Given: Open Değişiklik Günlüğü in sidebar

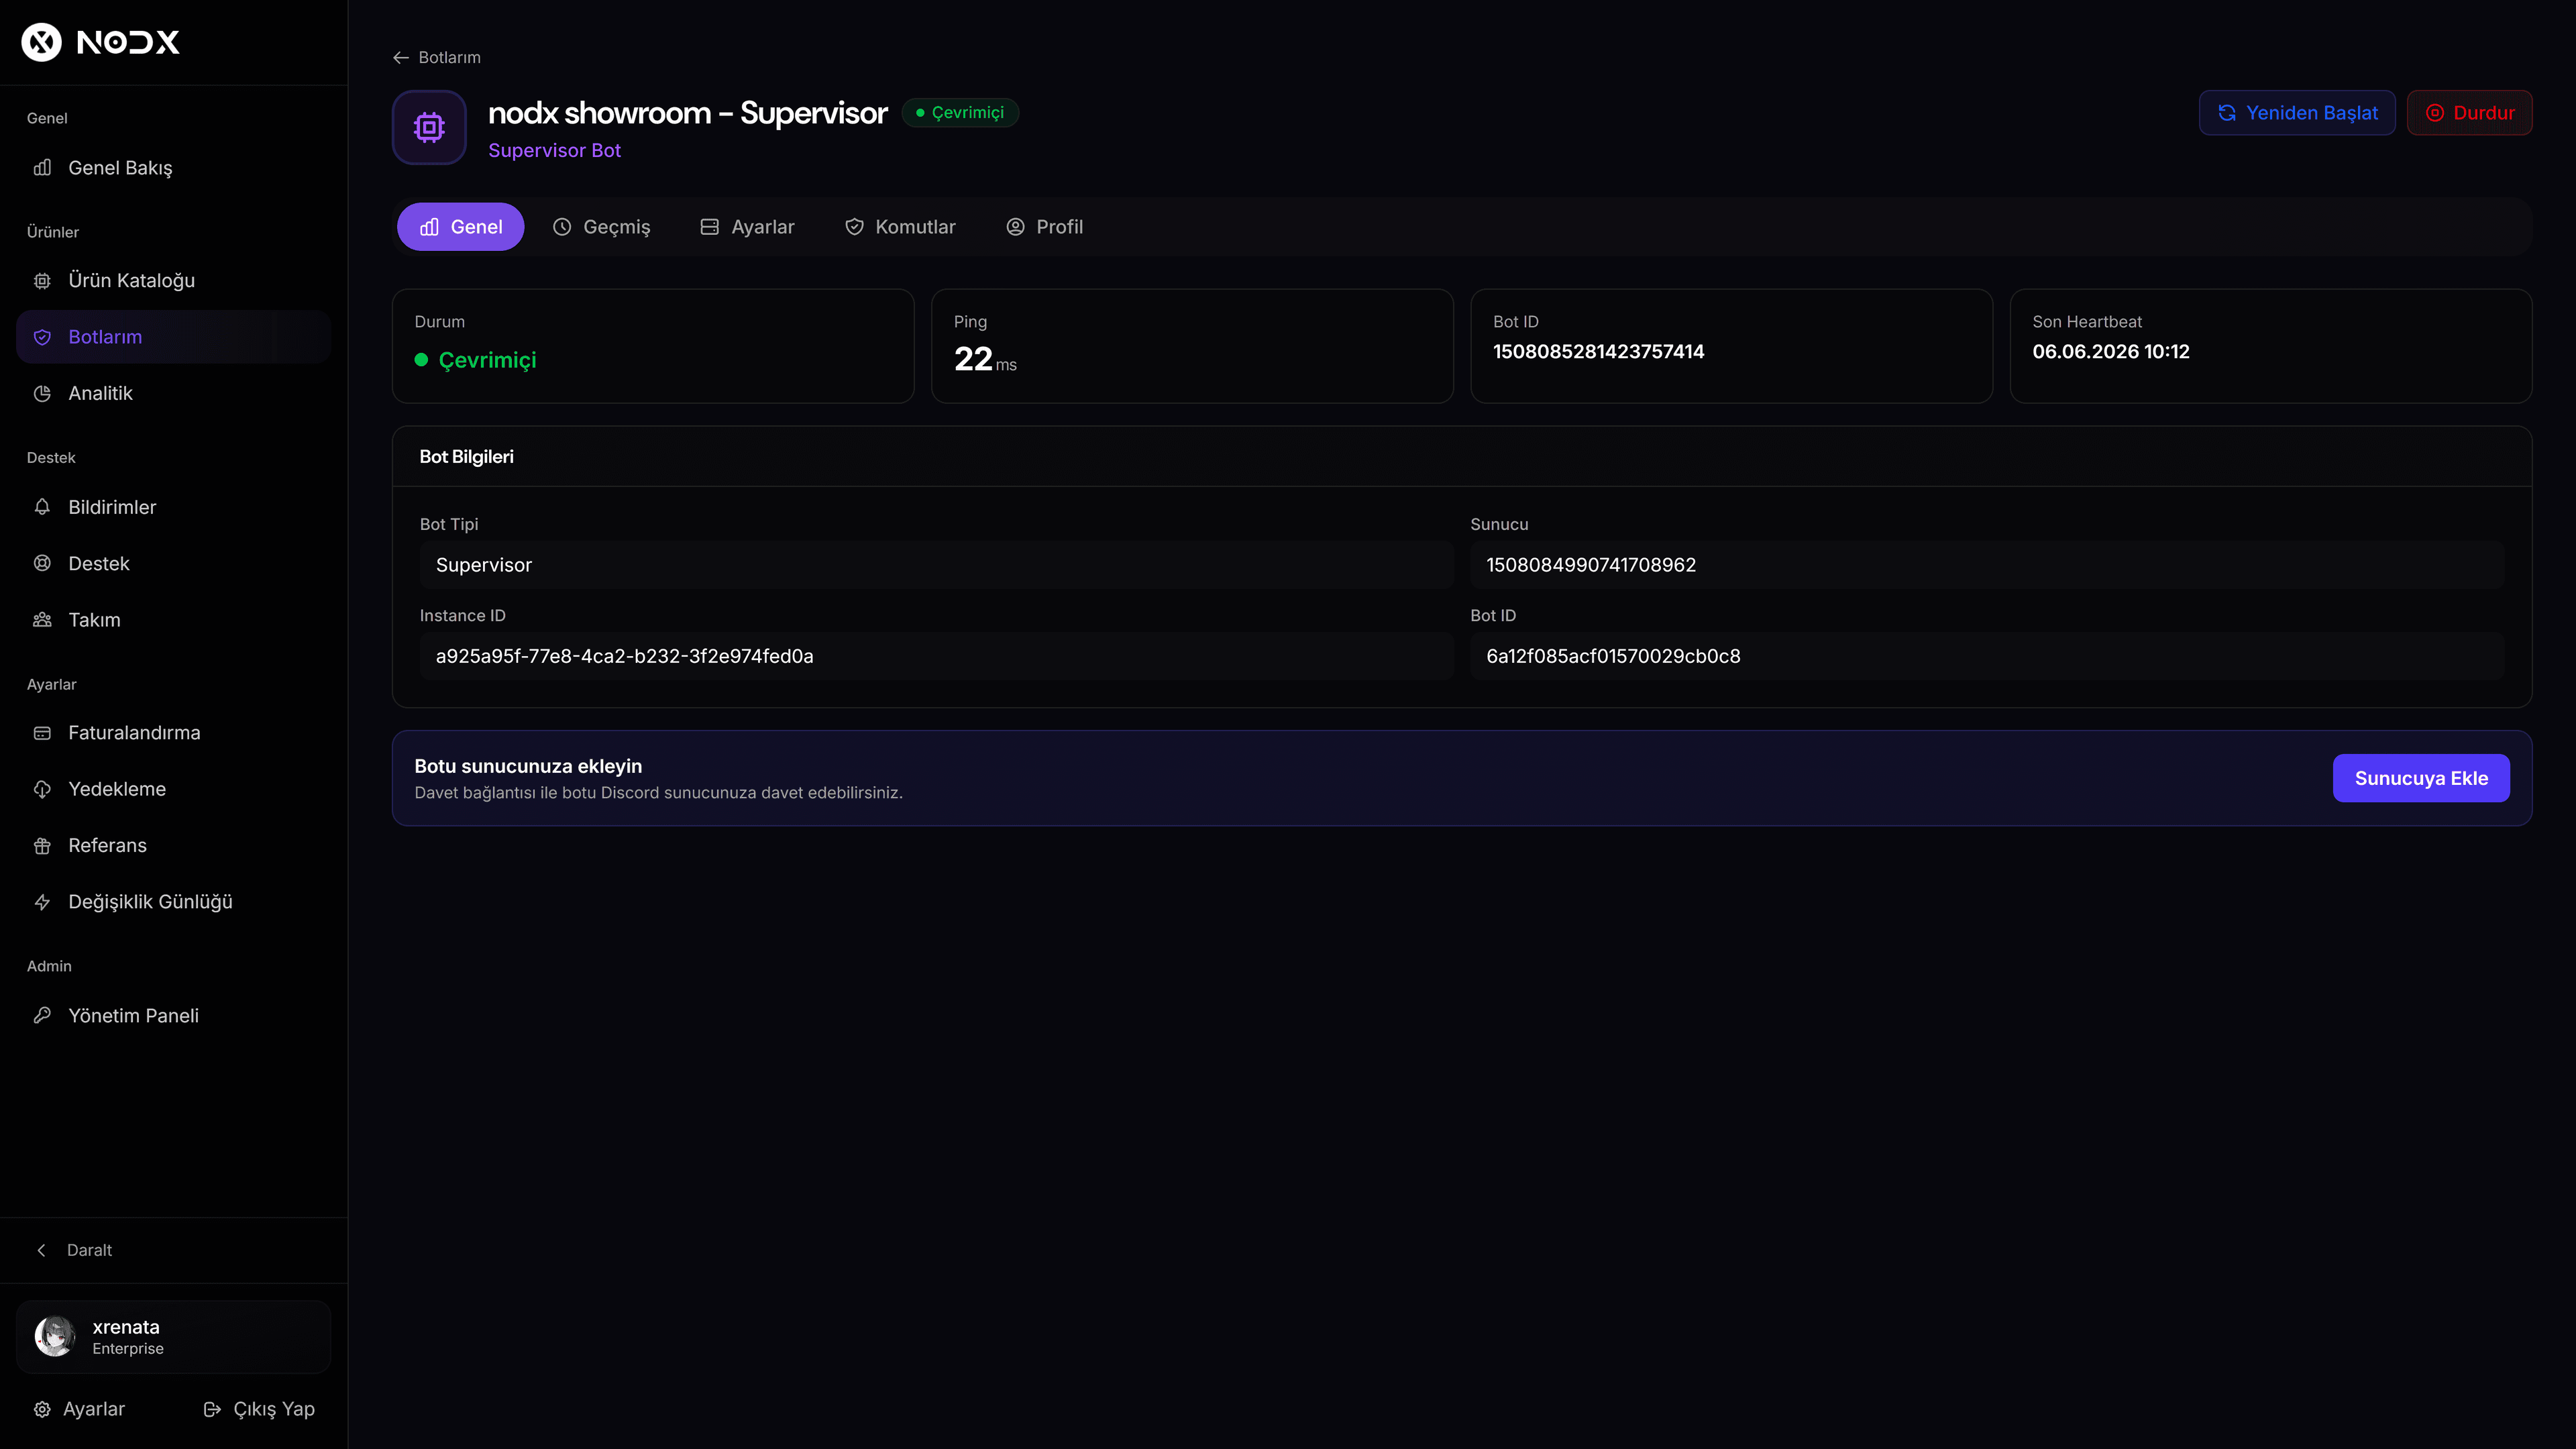Looking at the screenshot, I should [x=174, y=902].
